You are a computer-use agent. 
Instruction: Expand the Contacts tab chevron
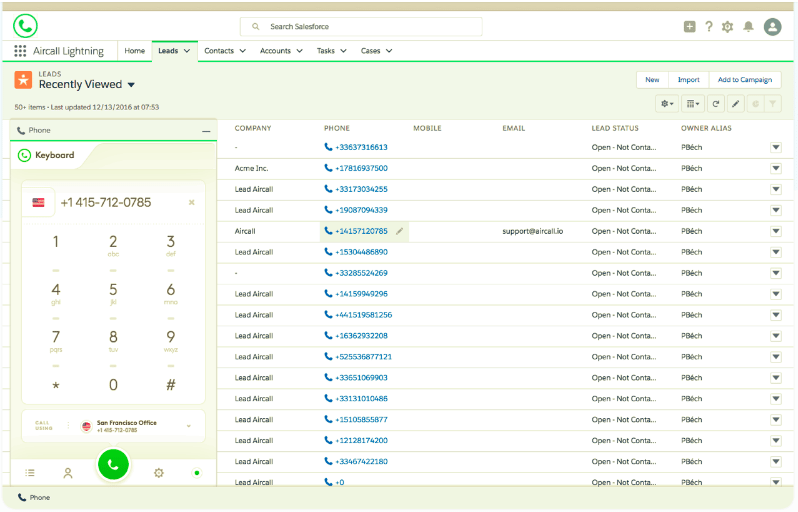(x=243, y=51)
